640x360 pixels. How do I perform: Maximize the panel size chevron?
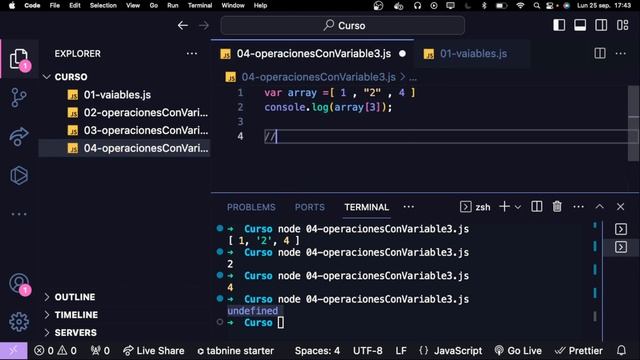point(599,207)
